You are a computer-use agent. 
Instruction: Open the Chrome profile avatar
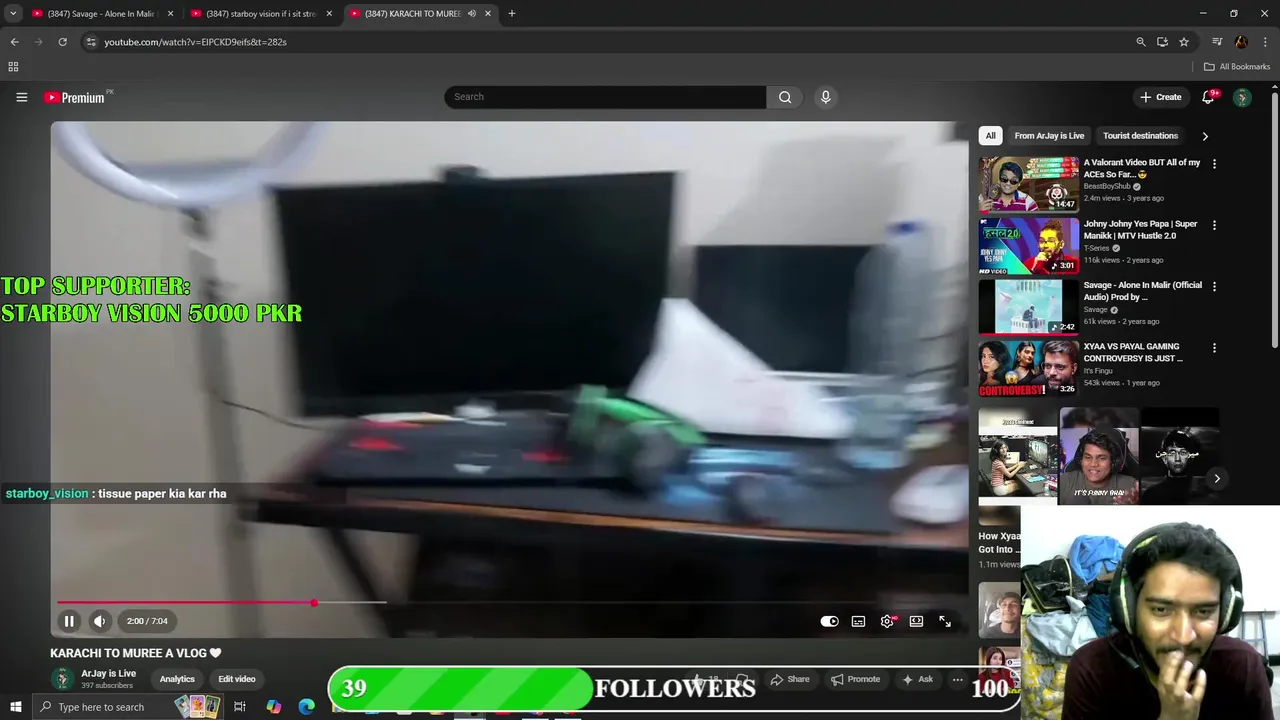tap(1241, 42)
